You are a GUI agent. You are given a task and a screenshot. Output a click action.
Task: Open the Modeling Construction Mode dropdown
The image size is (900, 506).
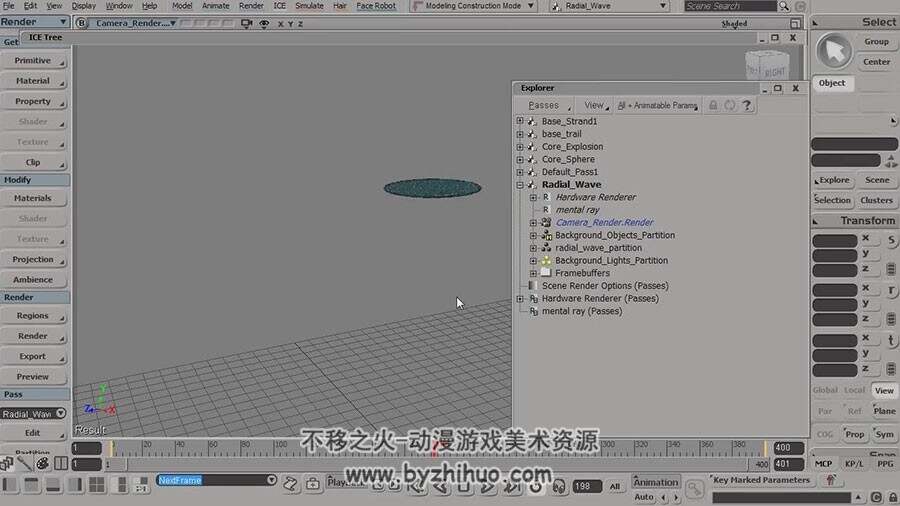474,6
